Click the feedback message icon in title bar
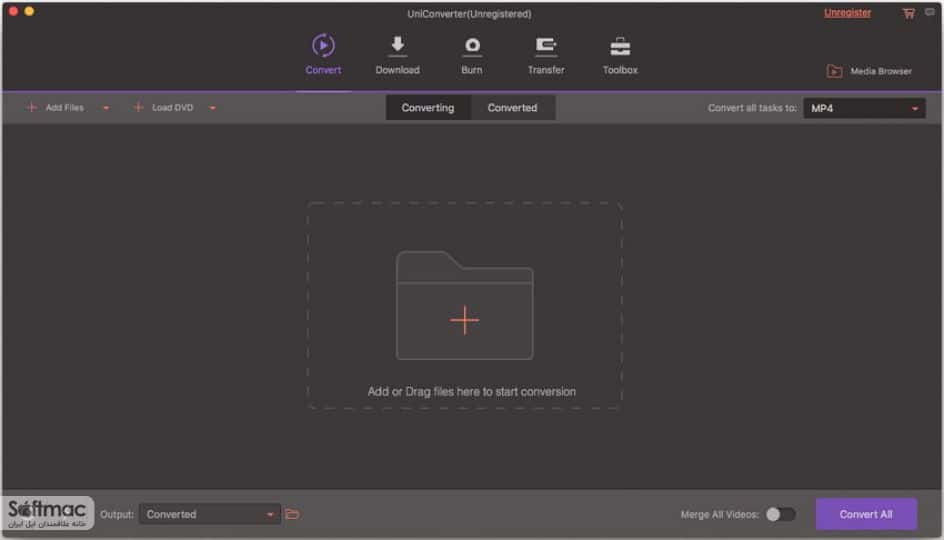944x540 pixels. [930, 12]
